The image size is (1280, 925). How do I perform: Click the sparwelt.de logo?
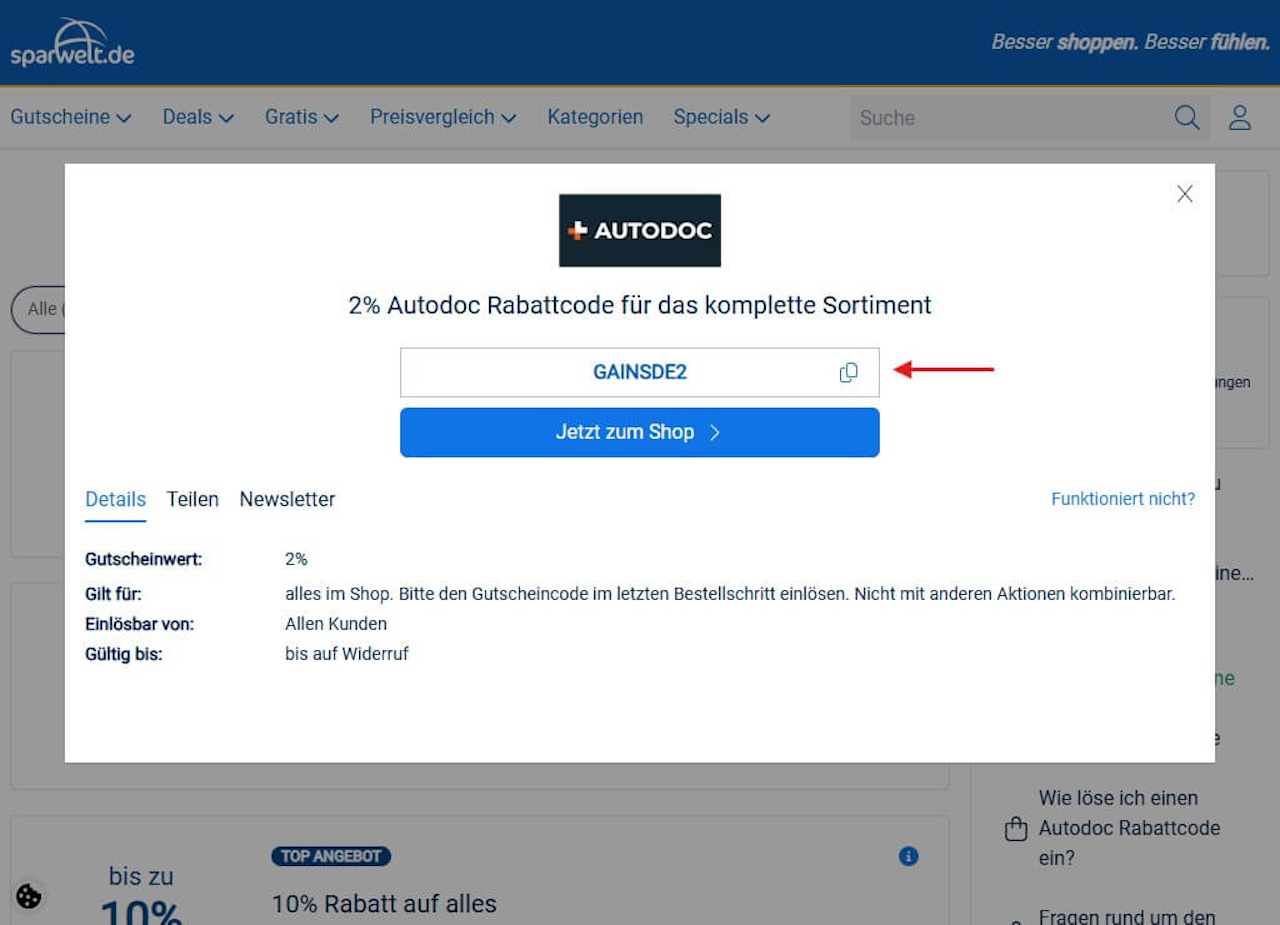(72, 43)
